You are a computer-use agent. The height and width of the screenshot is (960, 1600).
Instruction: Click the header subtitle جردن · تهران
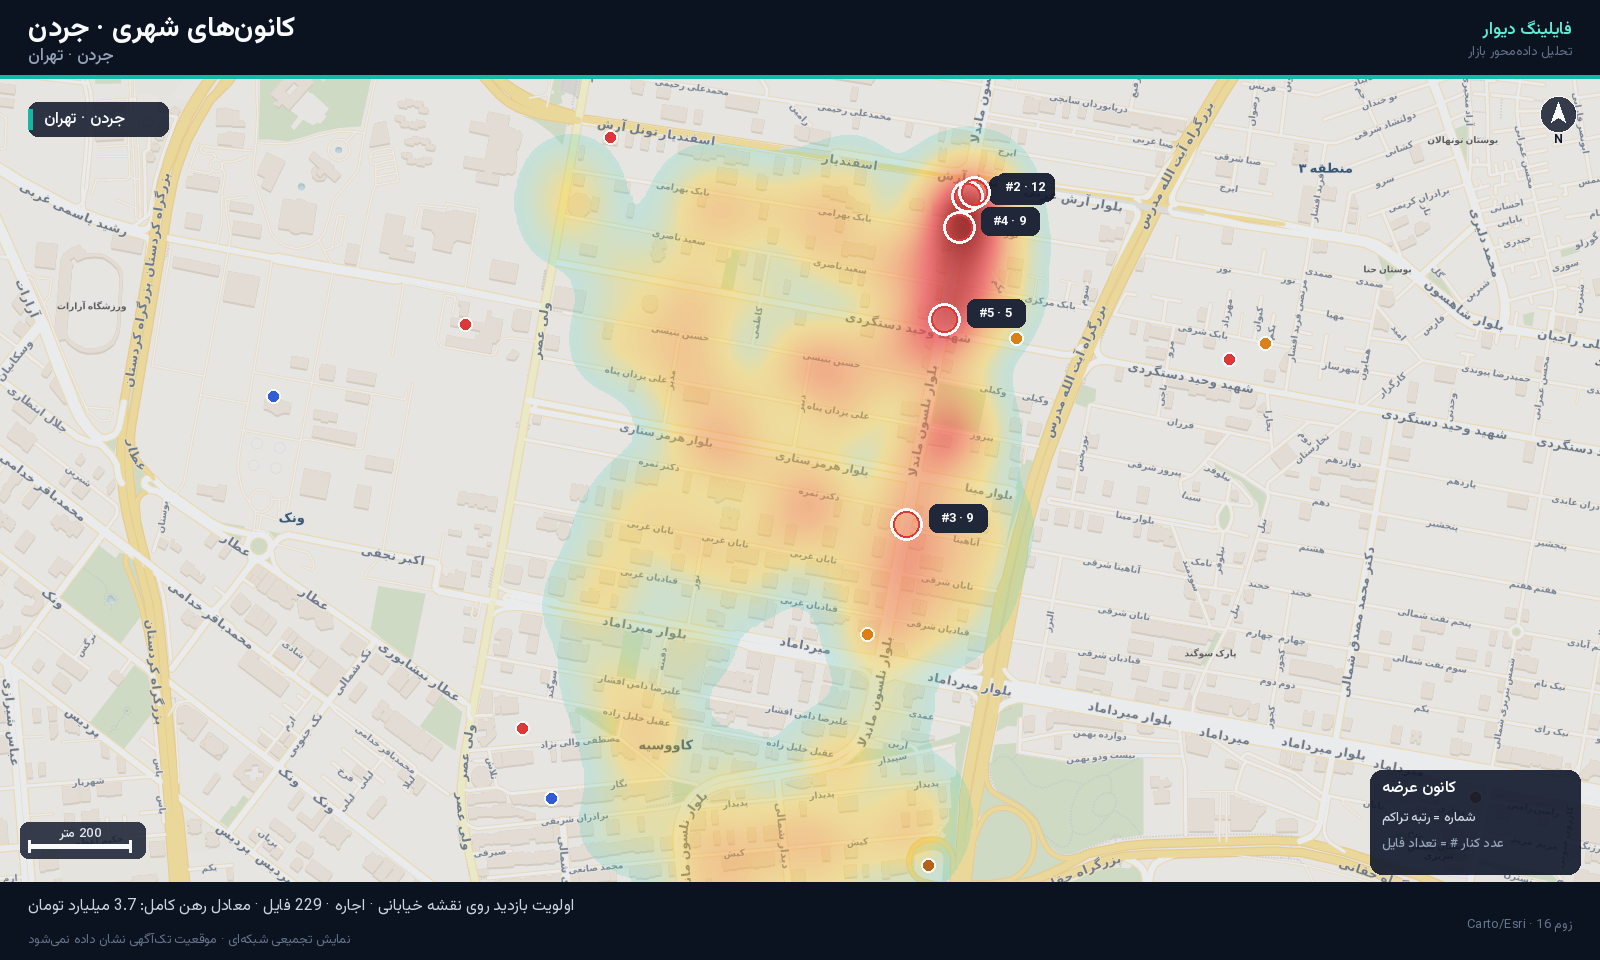[x=70, y=56]
